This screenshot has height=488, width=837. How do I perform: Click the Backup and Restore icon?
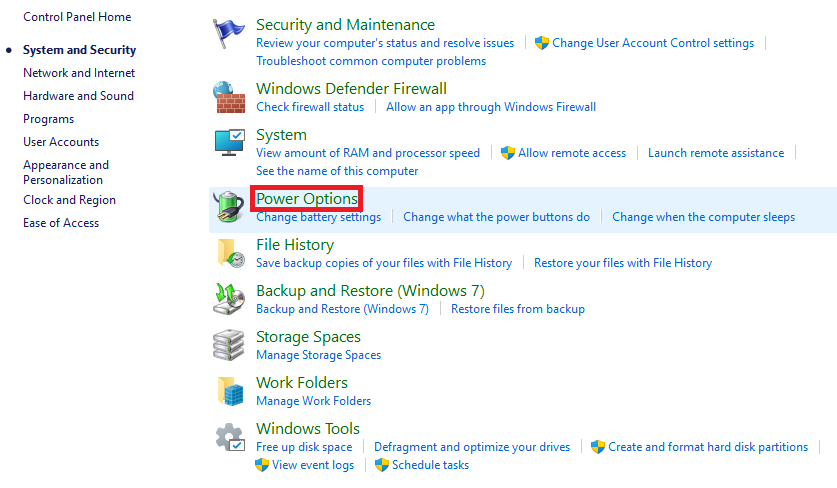click(x=229, y=299)
